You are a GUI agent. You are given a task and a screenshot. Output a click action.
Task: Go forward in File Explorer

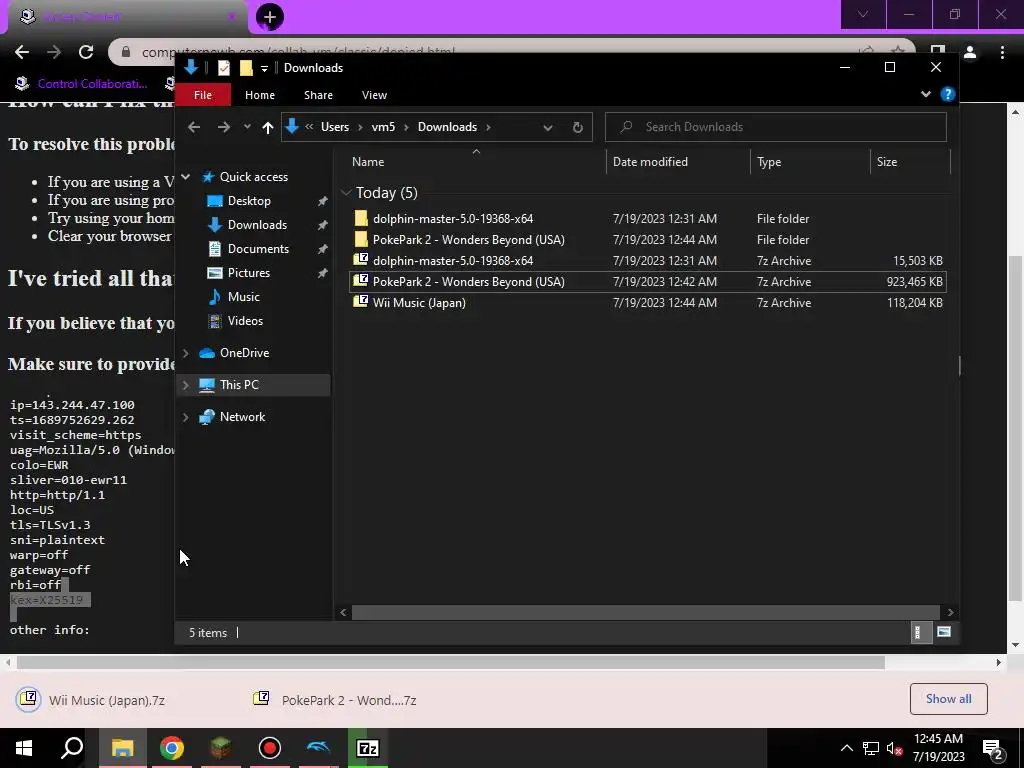[223, 127]
